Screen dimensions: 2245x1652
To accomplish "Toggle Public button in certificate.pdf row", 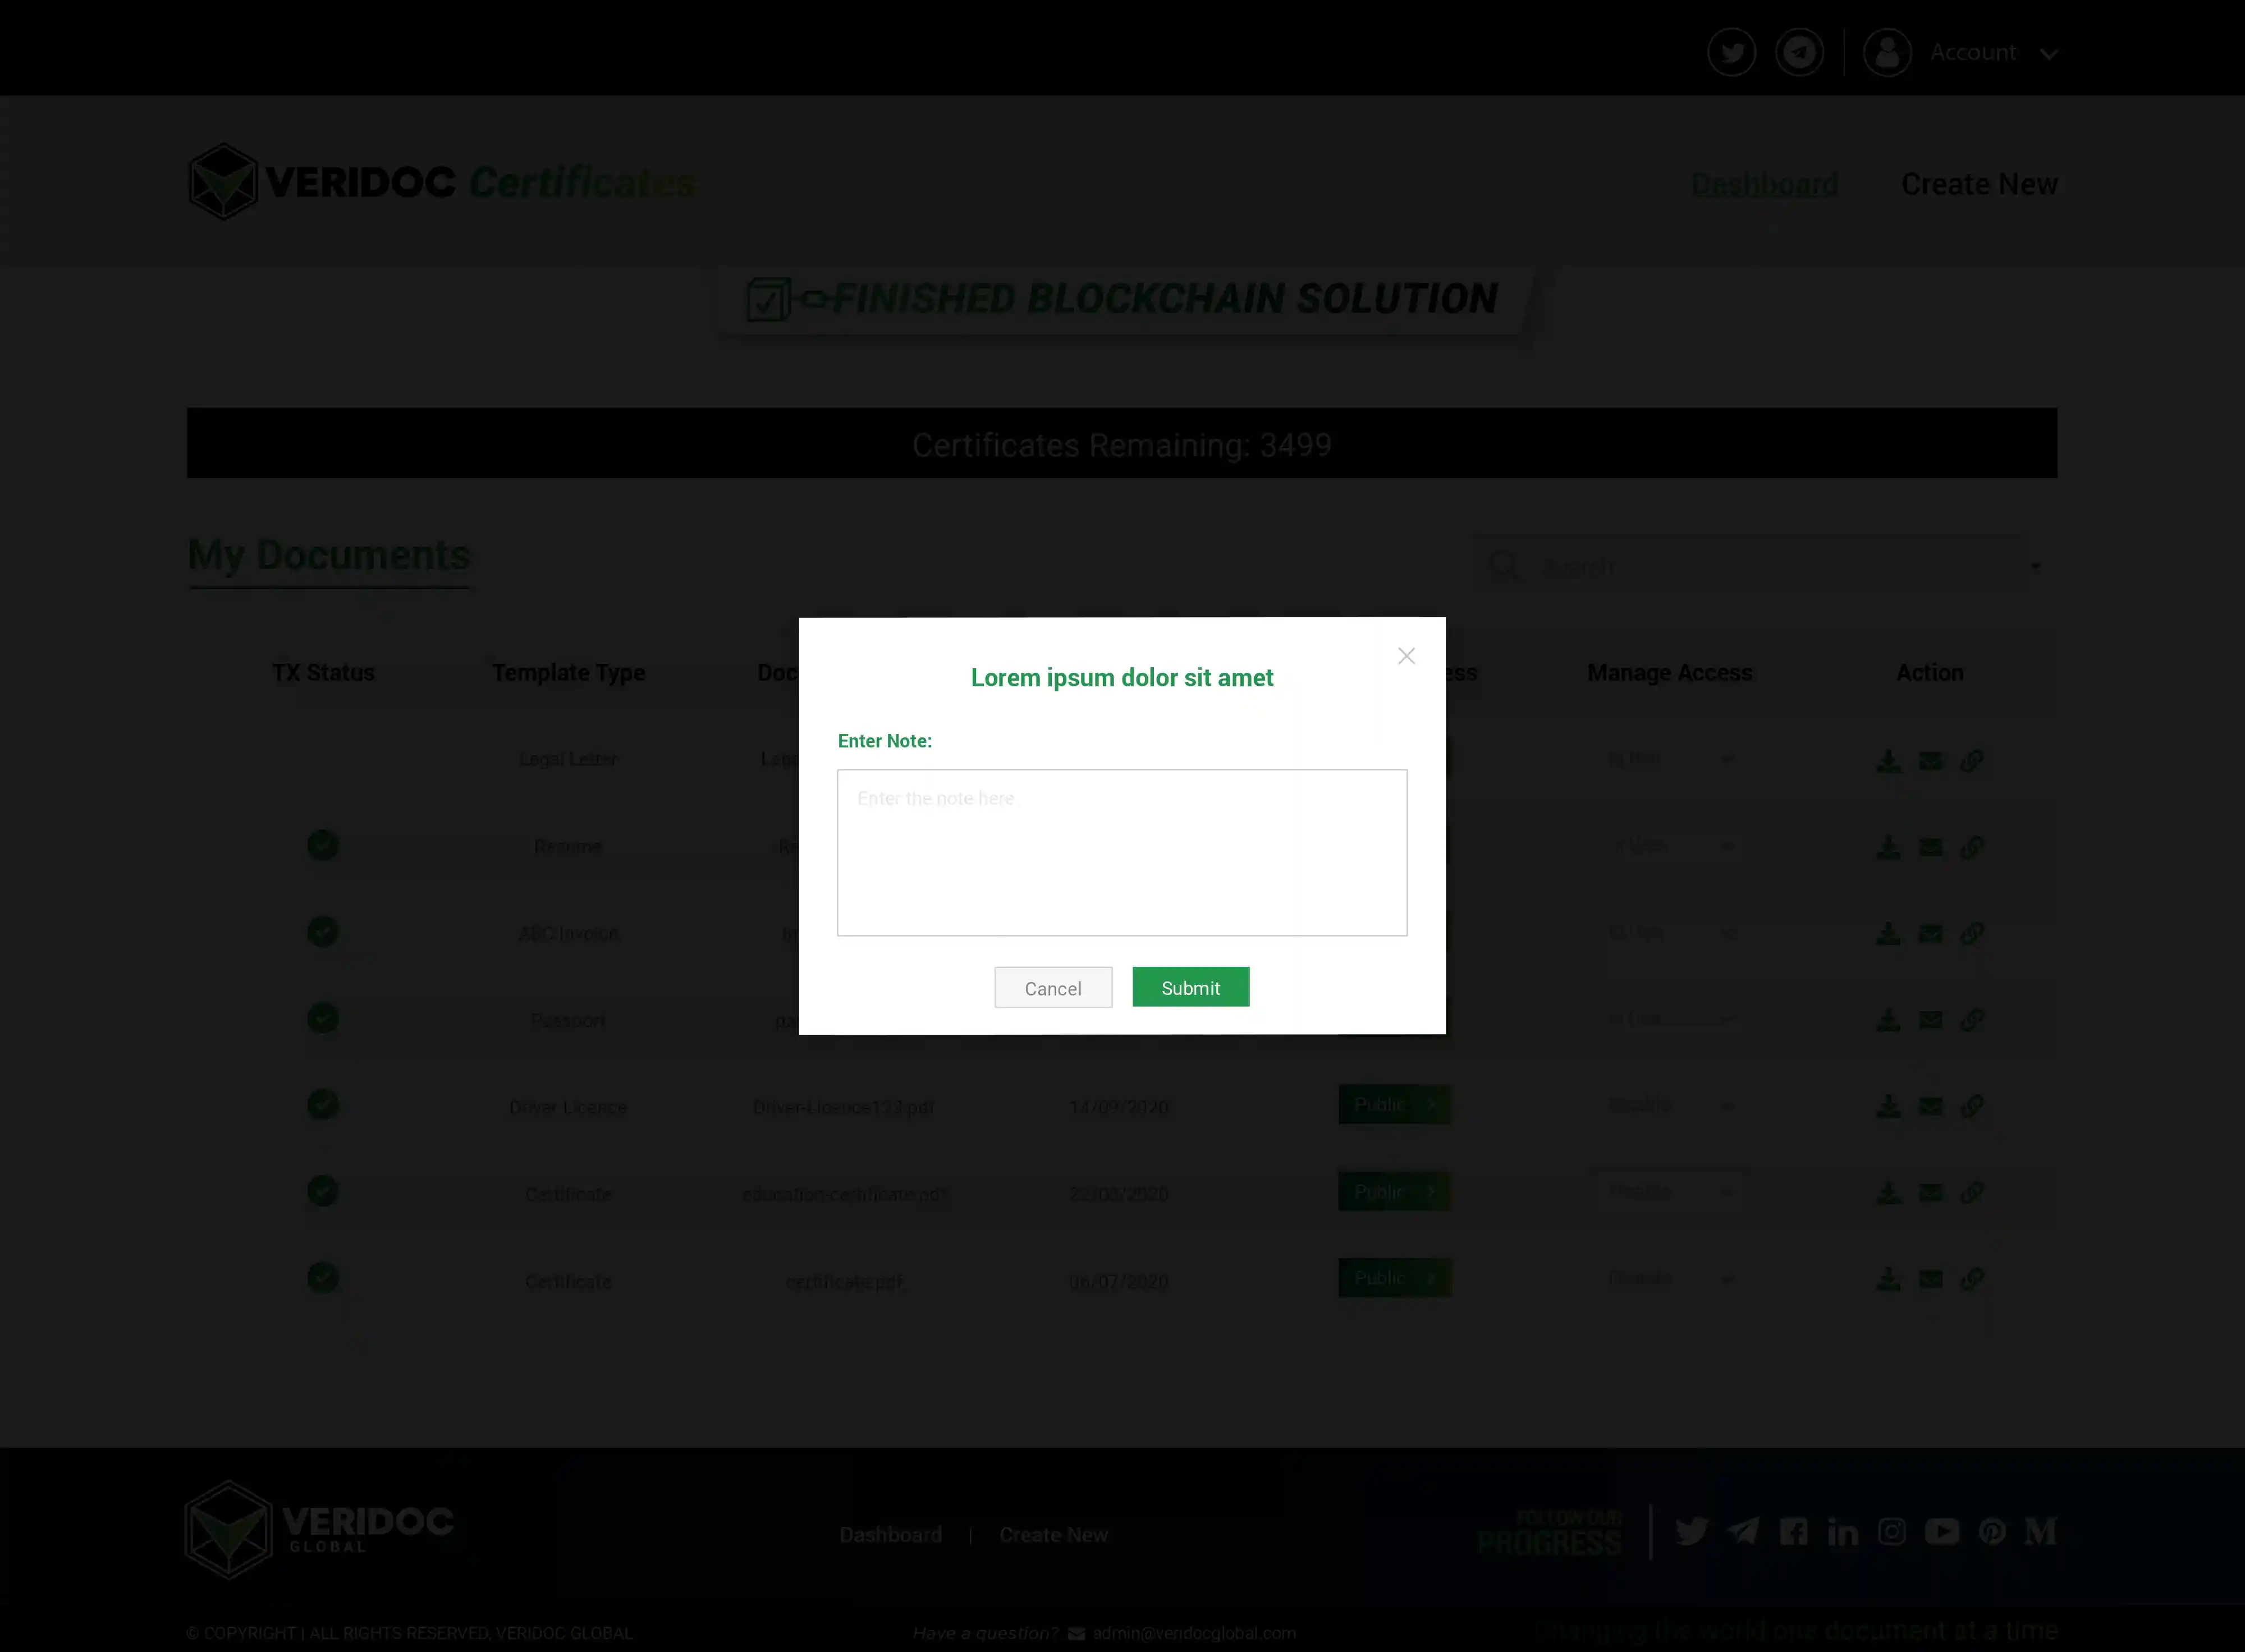I will pos(1393,1278).
